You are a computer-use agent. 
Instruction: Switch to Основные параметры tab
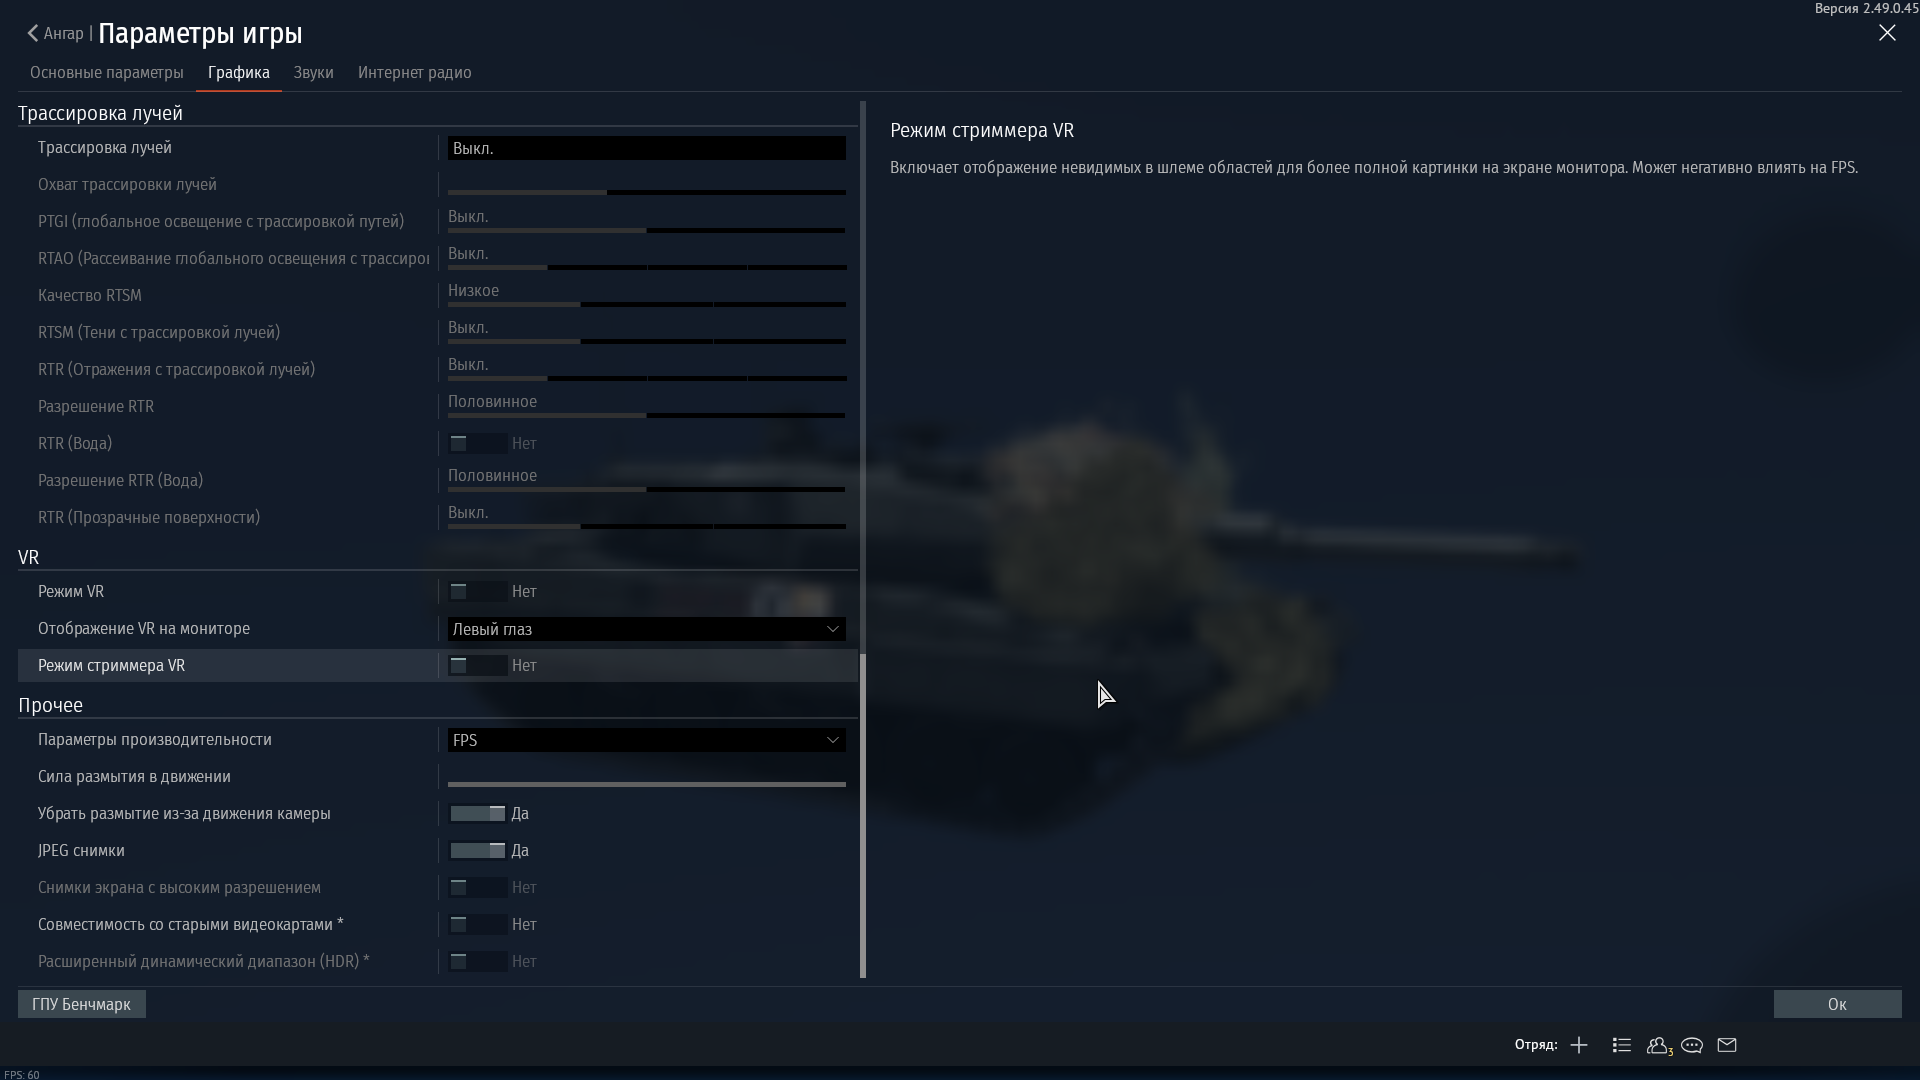pos(107,73)
